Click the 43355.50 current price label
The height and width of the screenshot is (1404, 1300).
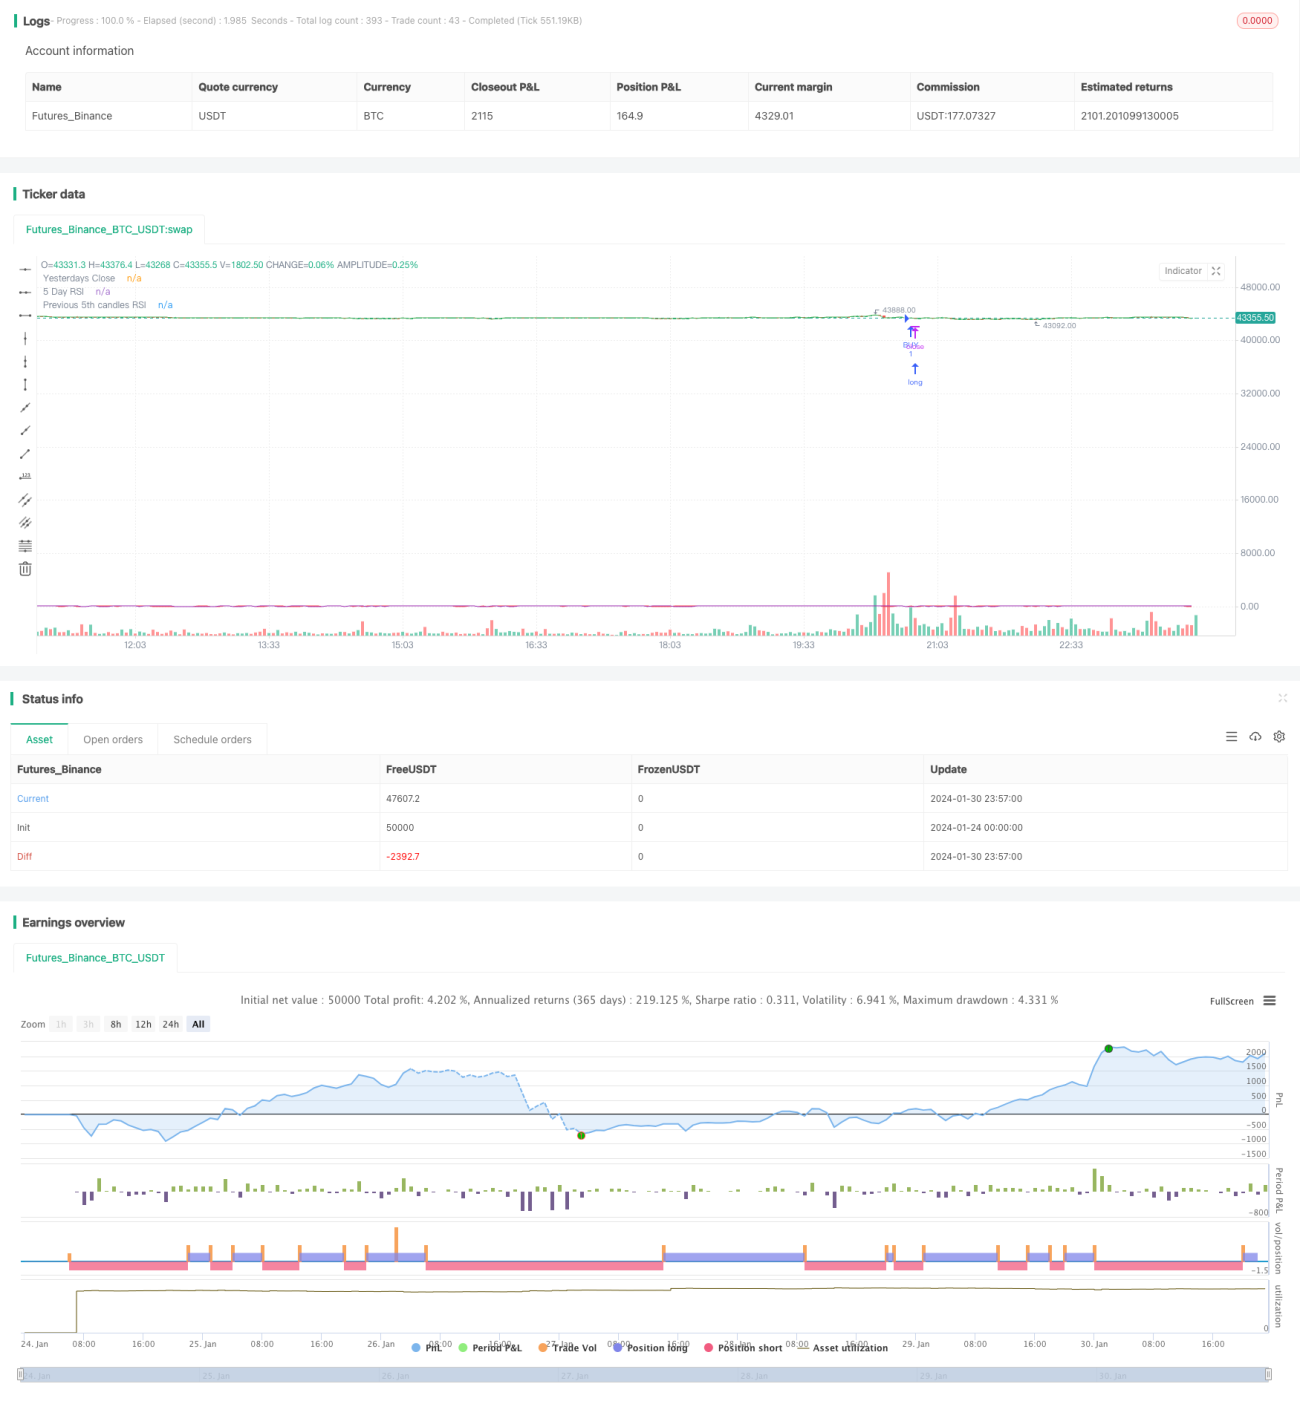pyautogui.click(x=1255, y=318)
